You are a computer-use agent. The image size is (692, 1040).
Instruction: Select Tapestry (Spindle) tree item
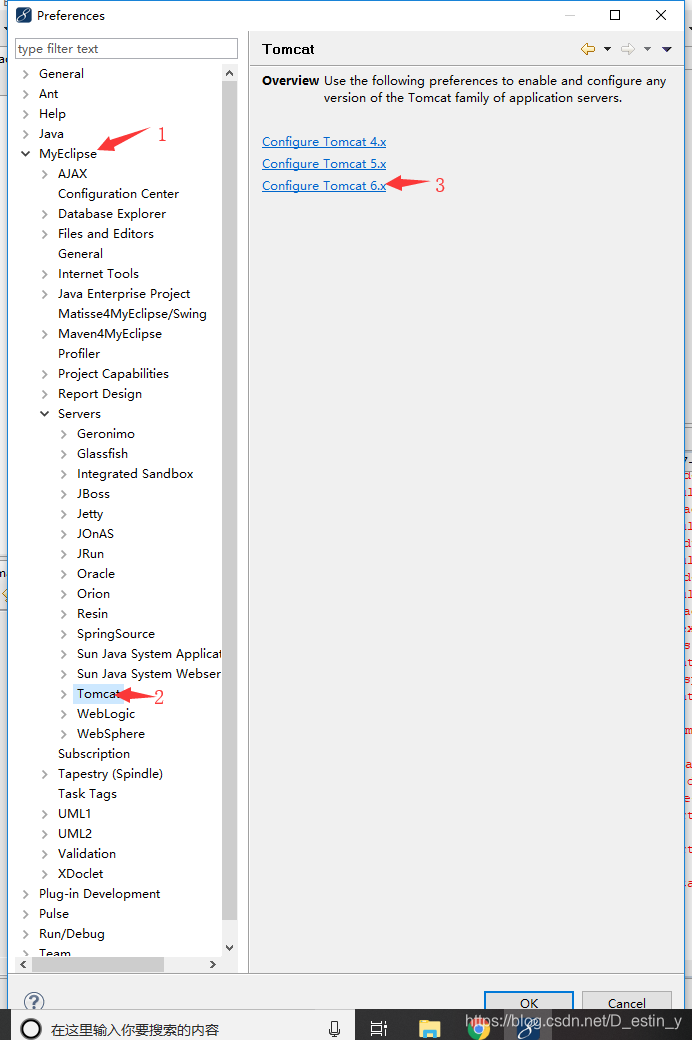click(x=110, y=773)
